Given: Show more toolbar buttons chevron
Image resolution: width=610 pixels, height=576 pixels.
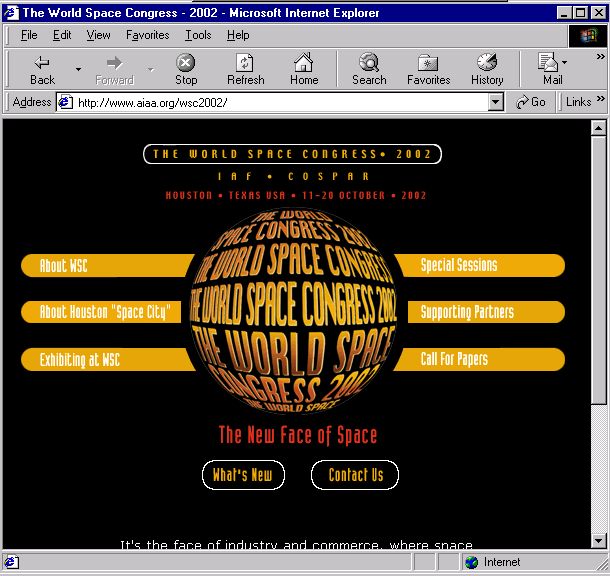Looking at the screenshot, I should (600, 57).
